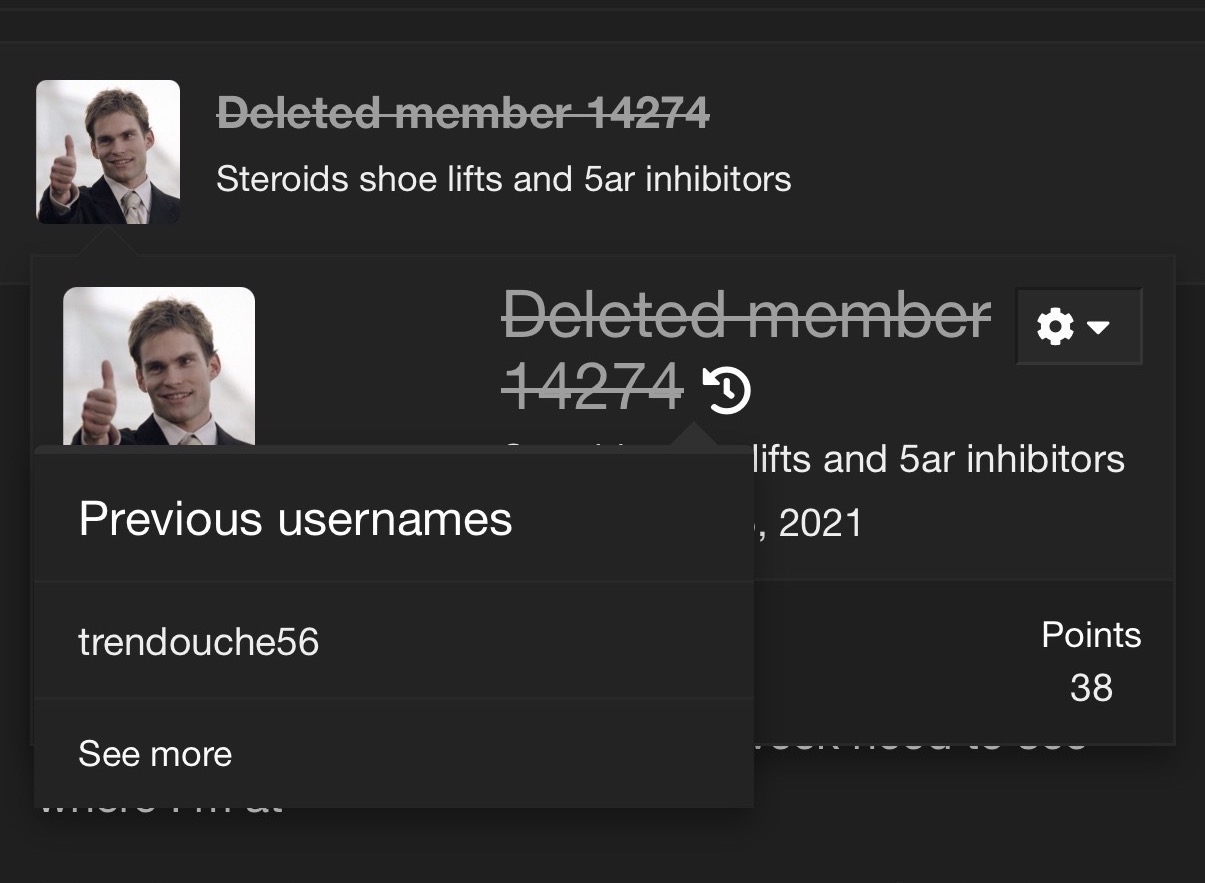
Task: Click the Previous usernames popup header
Action: pyautogui.click(x=295, y=519)
